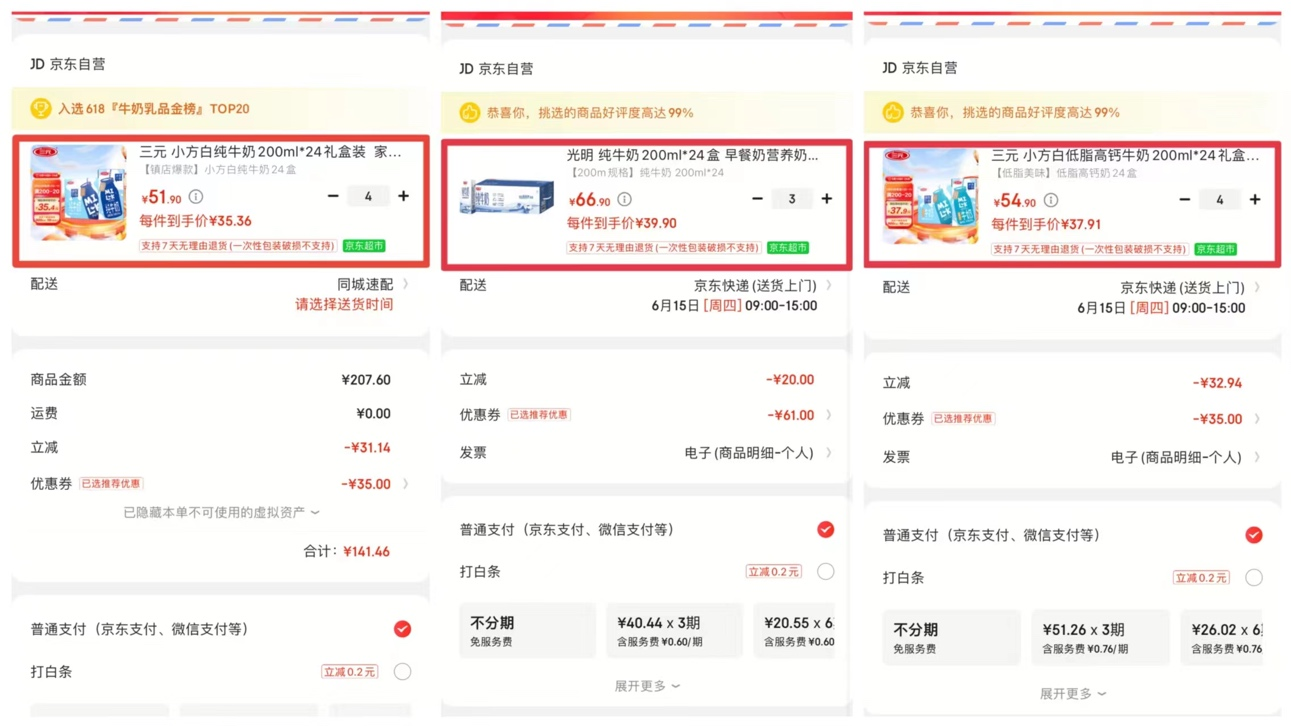Click plus button for 光明 纯牛奶

(827, 199)
